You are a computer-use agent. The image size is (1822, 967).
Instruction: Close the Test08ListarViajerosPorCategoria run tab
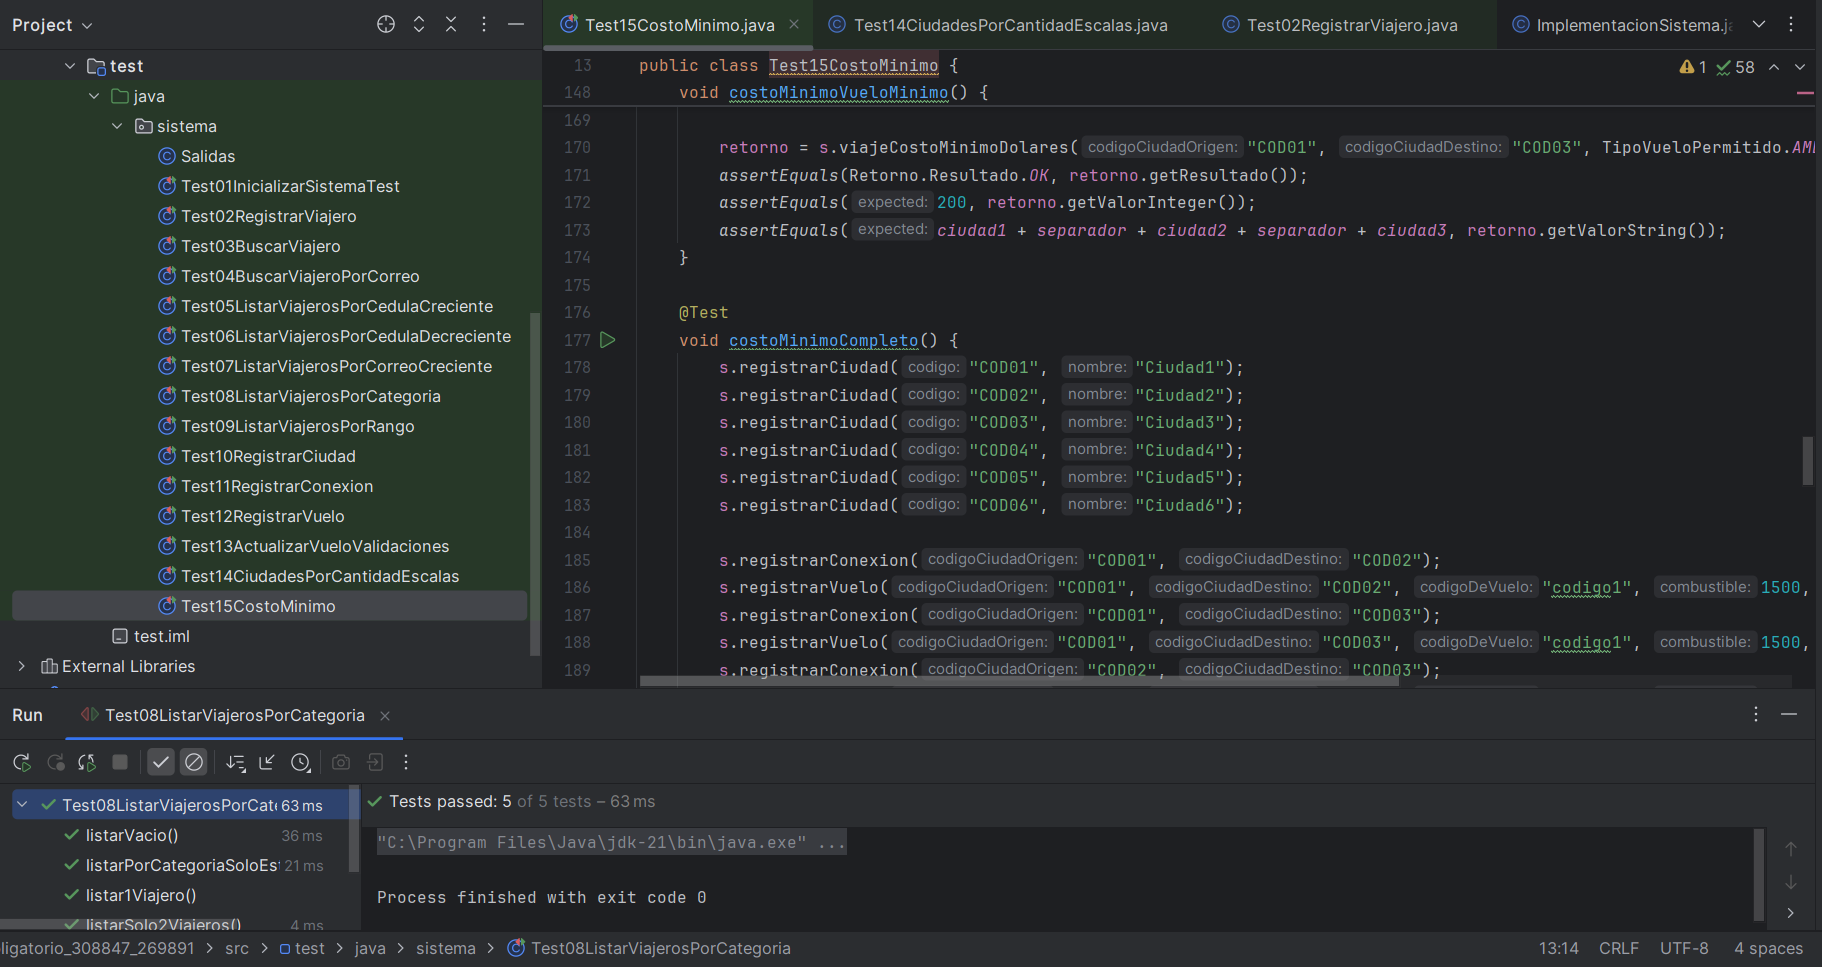click(x=385, y=716)
